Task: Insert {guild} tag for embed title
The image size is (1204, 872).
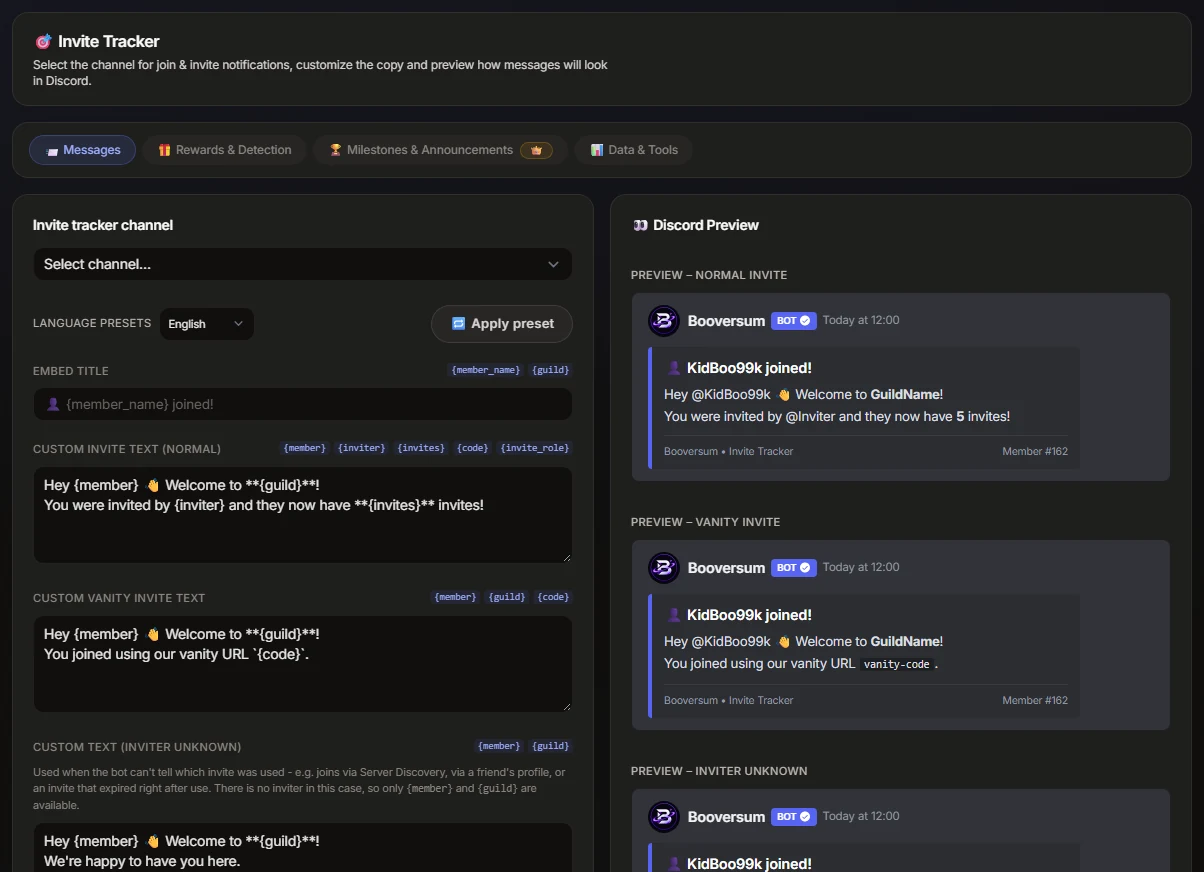Action: 550,370
